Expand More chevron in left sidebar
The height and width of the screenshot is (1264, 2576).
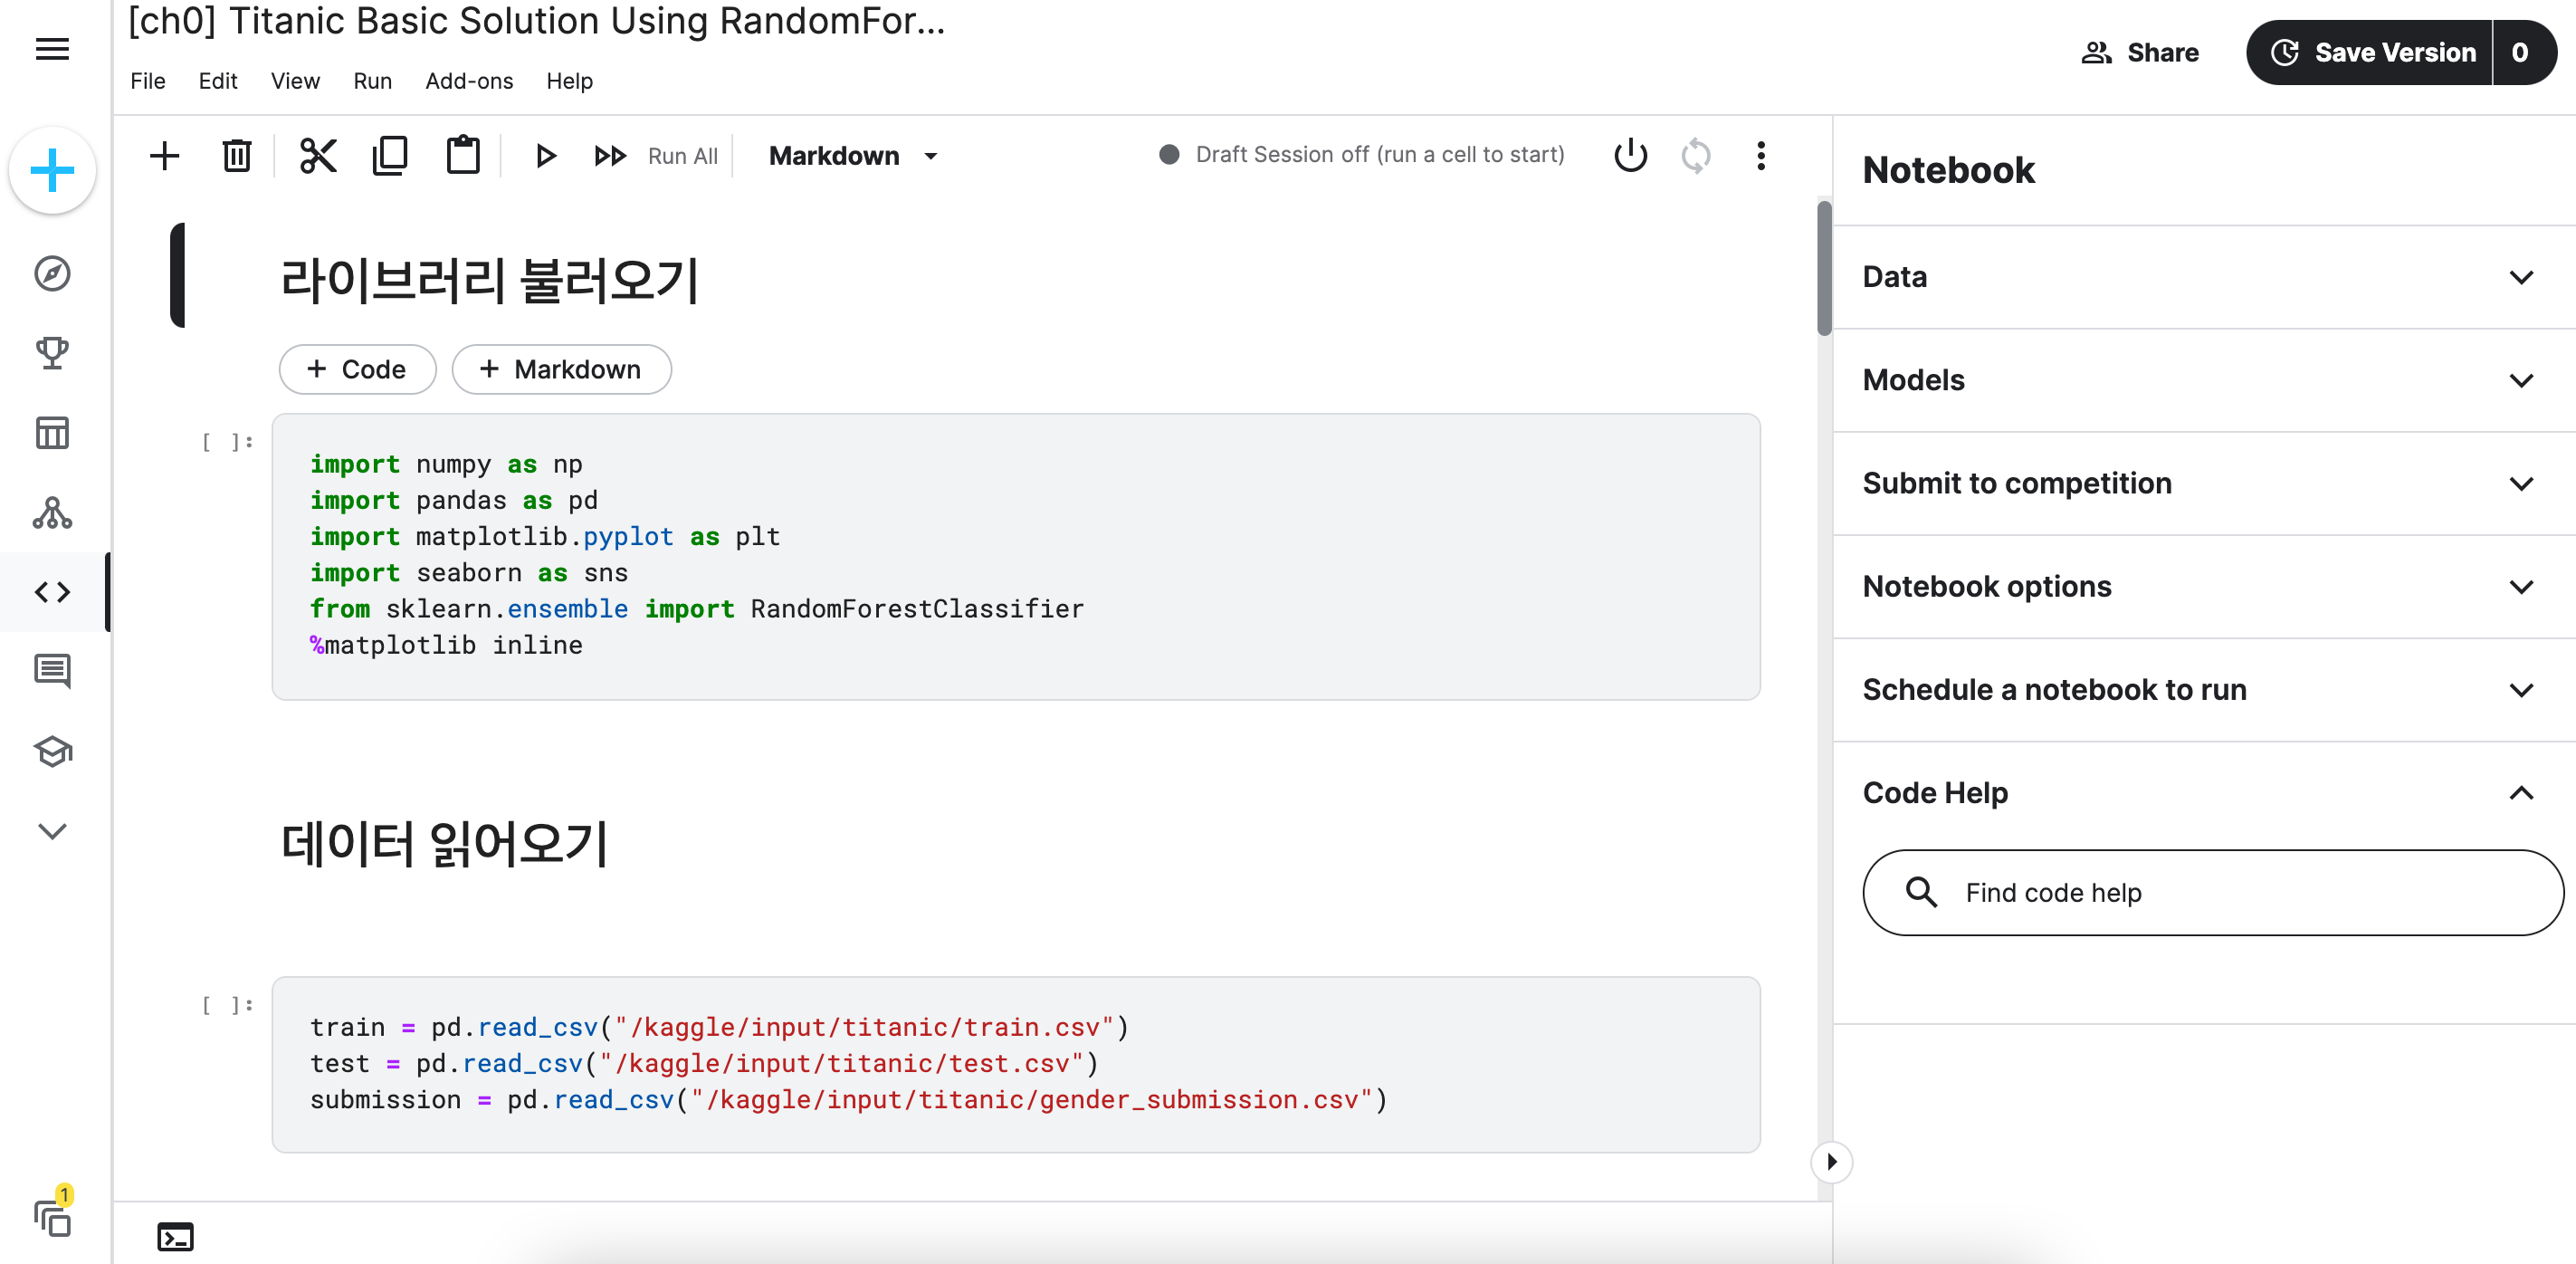point(52,831)
